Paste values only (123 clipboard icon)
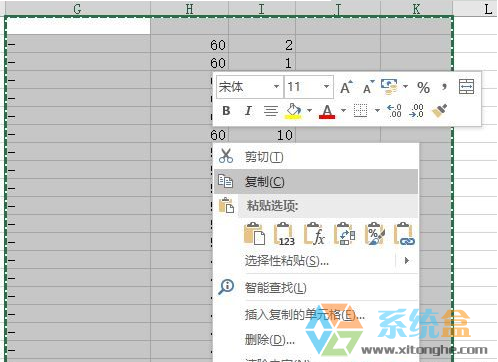Image resolution: width=498 pixels, height=362 pixels. coord(284,234)
